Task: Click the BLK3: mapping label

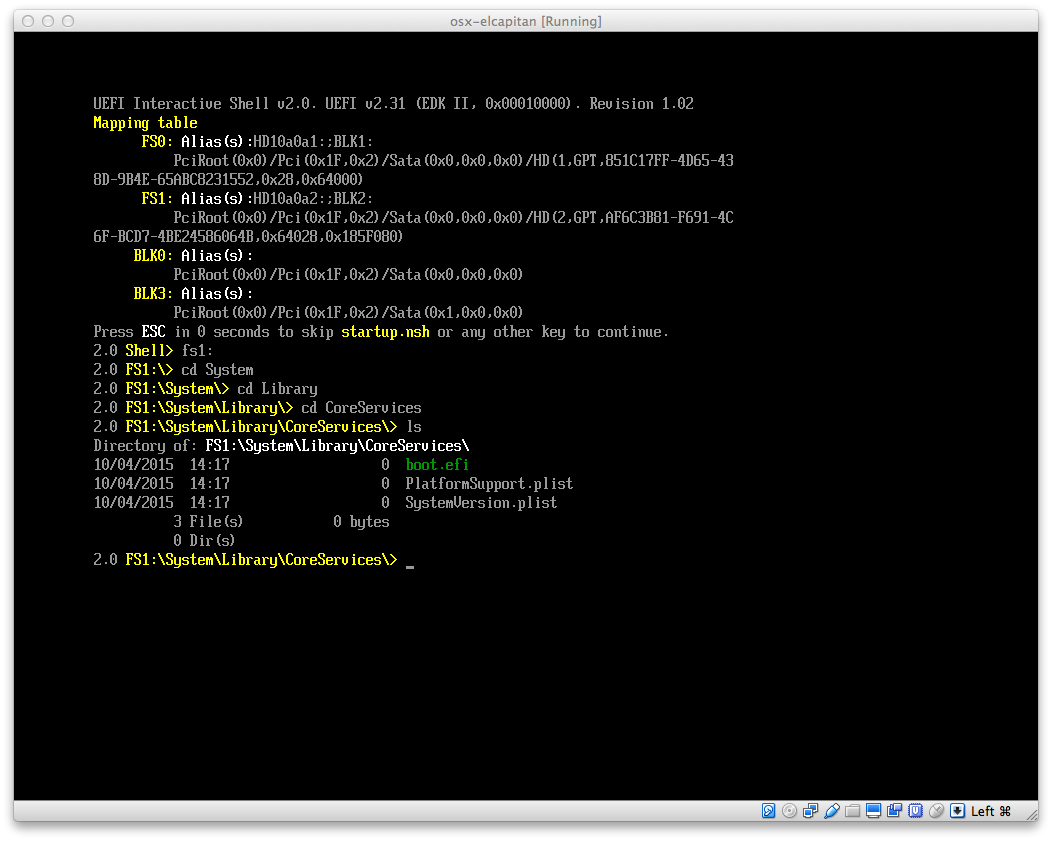Action: click(x=153, y=294)
